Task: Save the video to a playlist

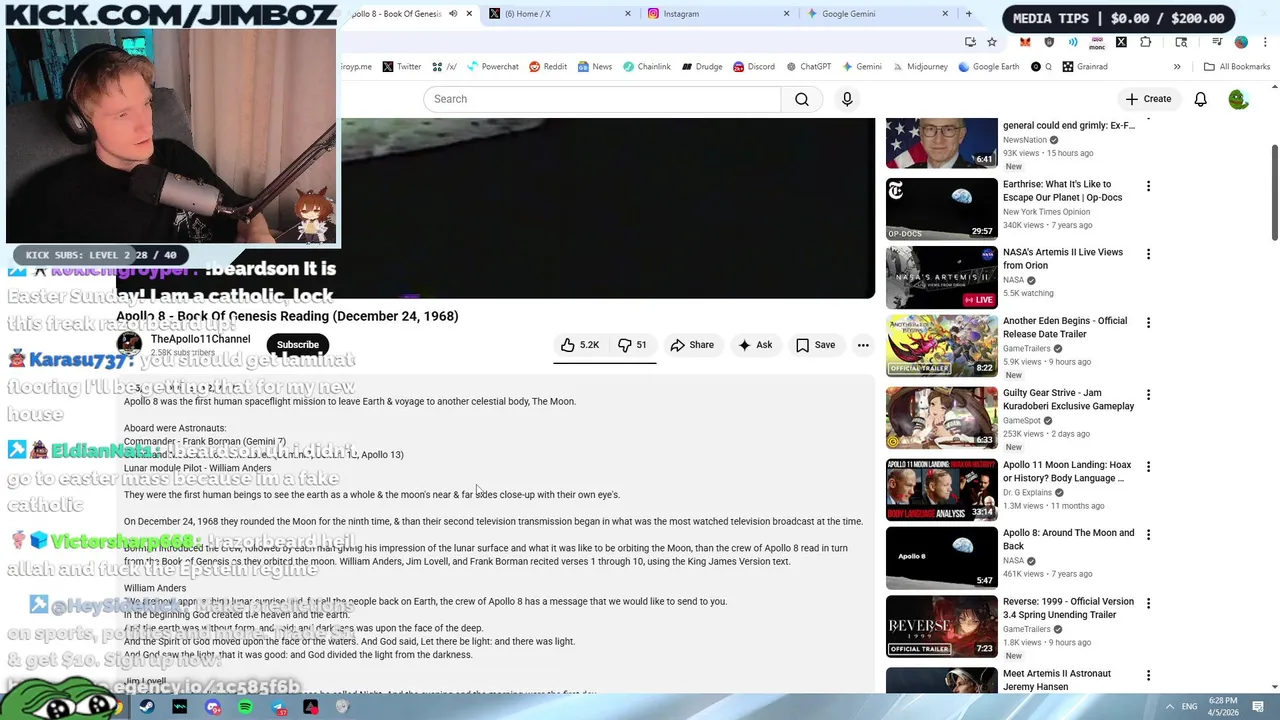Action: [815, 345]
